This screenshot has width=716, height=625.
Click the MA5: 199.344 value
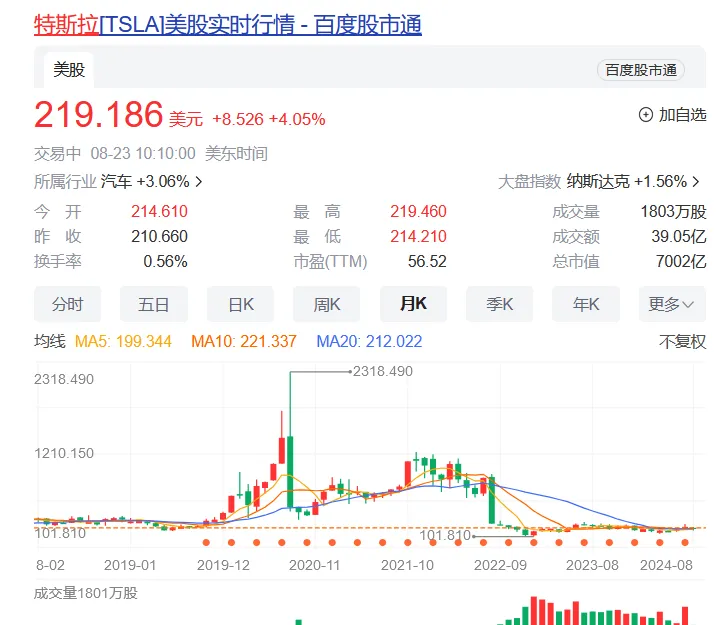[x=123, y=341]
